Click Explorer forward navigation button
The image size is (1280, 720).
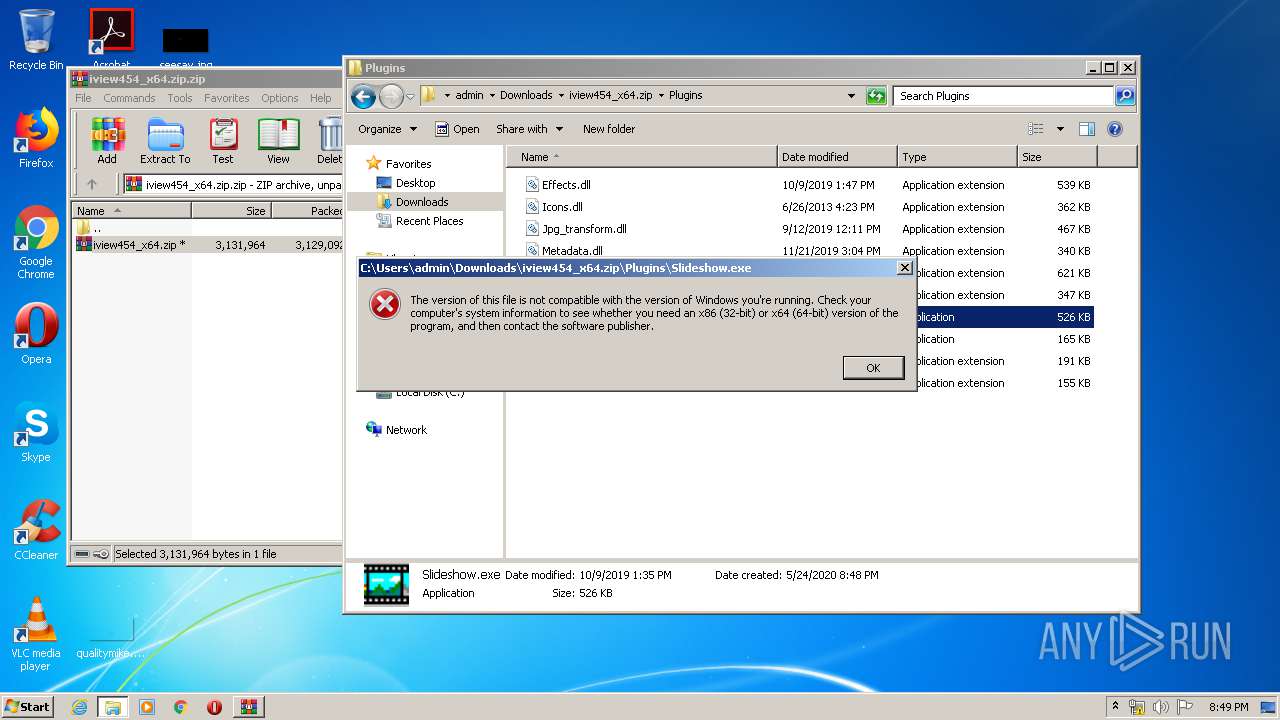391,96
